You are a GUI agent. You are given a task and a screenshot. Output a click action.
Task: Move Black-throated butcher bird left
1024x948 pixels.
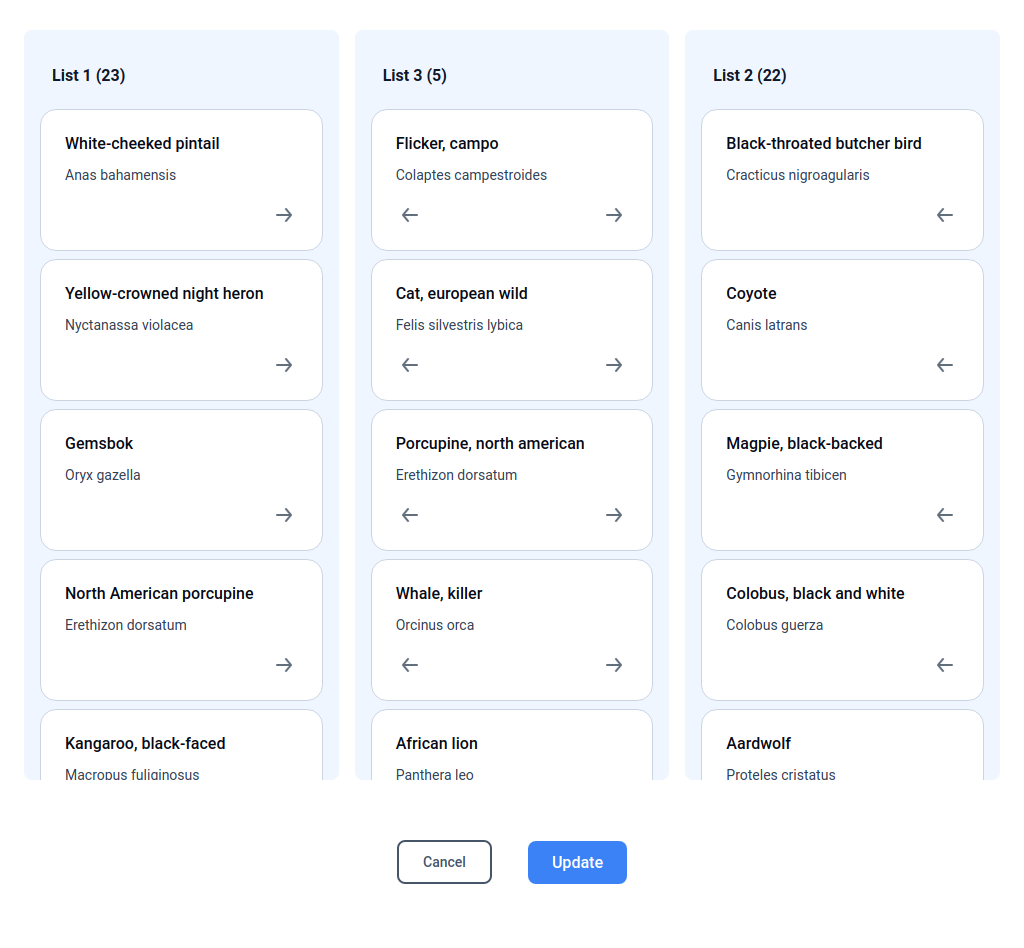(x=944, y=215)
